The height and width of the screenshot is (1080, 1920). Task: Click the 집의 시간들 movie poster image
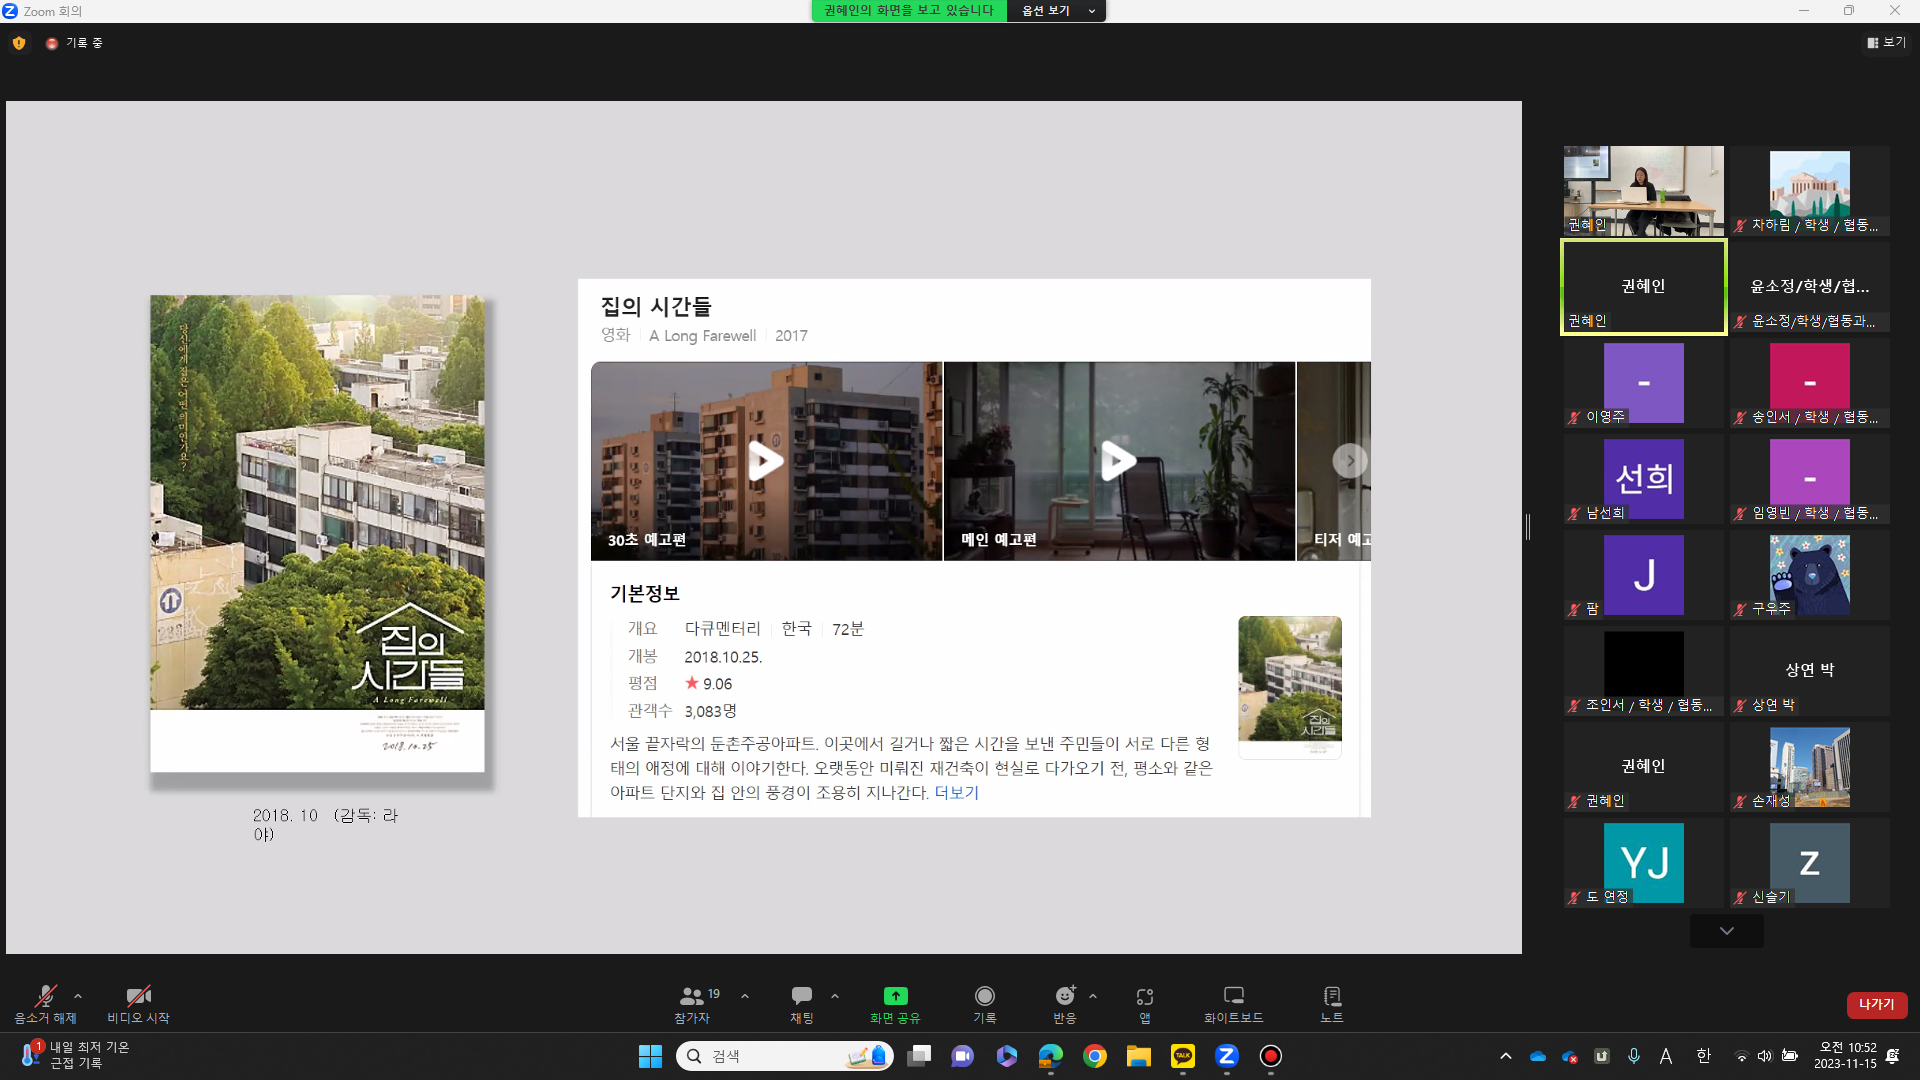317,533
